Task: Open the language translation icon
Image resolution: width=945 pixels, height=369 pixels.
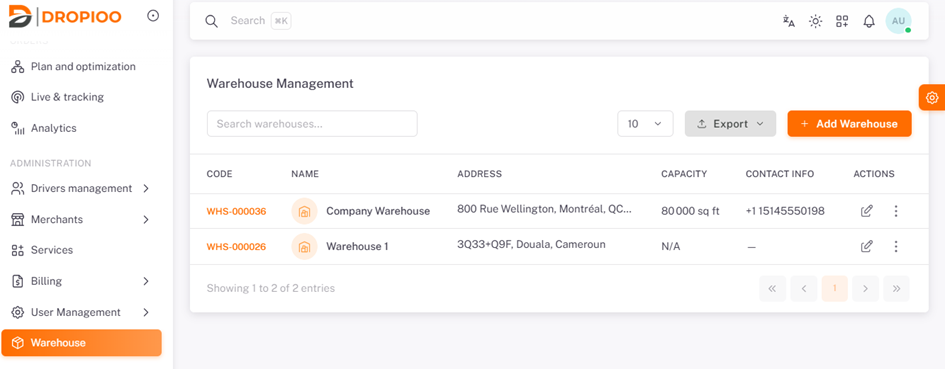Action: coord(789,21)
